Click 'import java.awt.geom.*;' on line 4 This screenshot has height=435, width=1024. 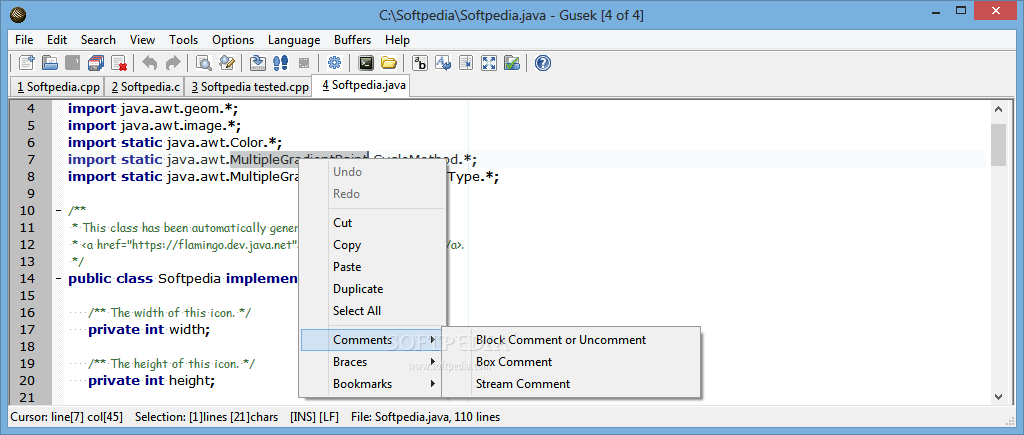[155, 108]
